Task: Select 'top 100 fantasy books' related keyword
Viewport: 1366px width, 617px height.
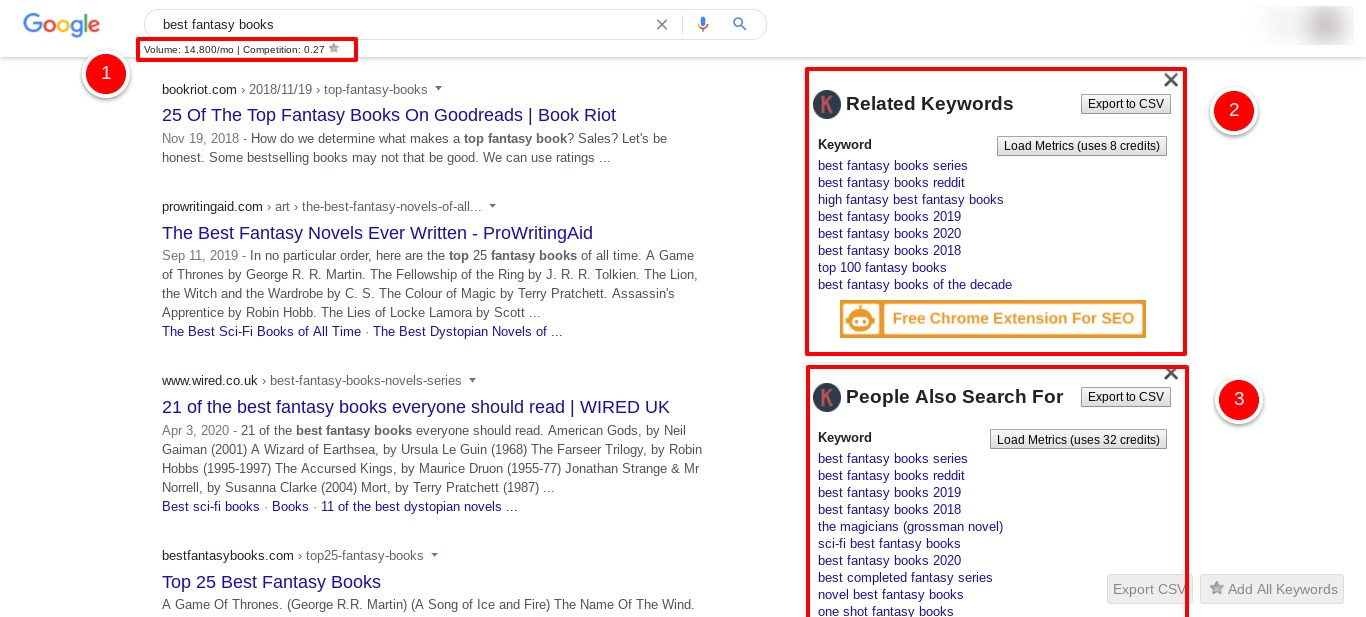Action: [x=882, y=267]
